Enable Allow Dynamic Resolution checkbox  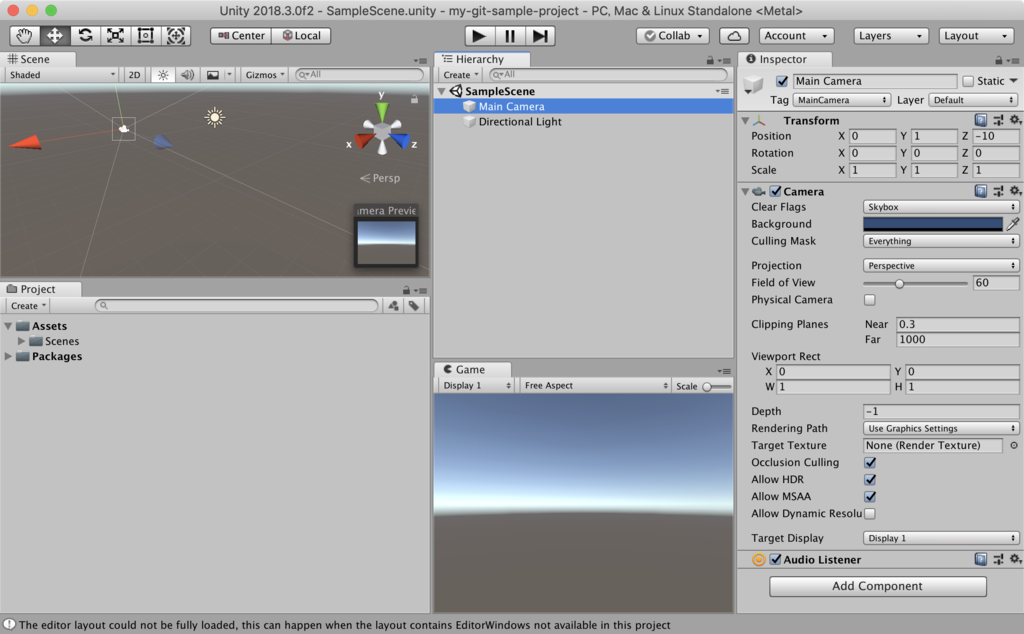[x=870, y=514]
